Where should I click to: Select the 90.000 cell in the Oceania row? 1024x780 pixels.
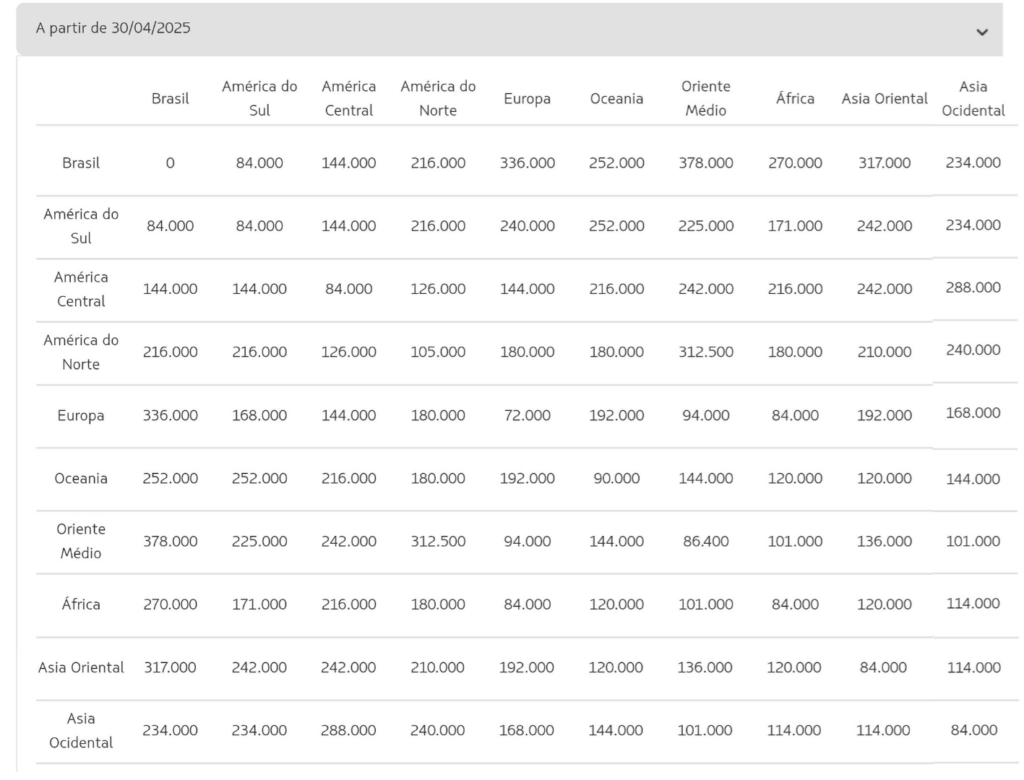coord(616,478)
